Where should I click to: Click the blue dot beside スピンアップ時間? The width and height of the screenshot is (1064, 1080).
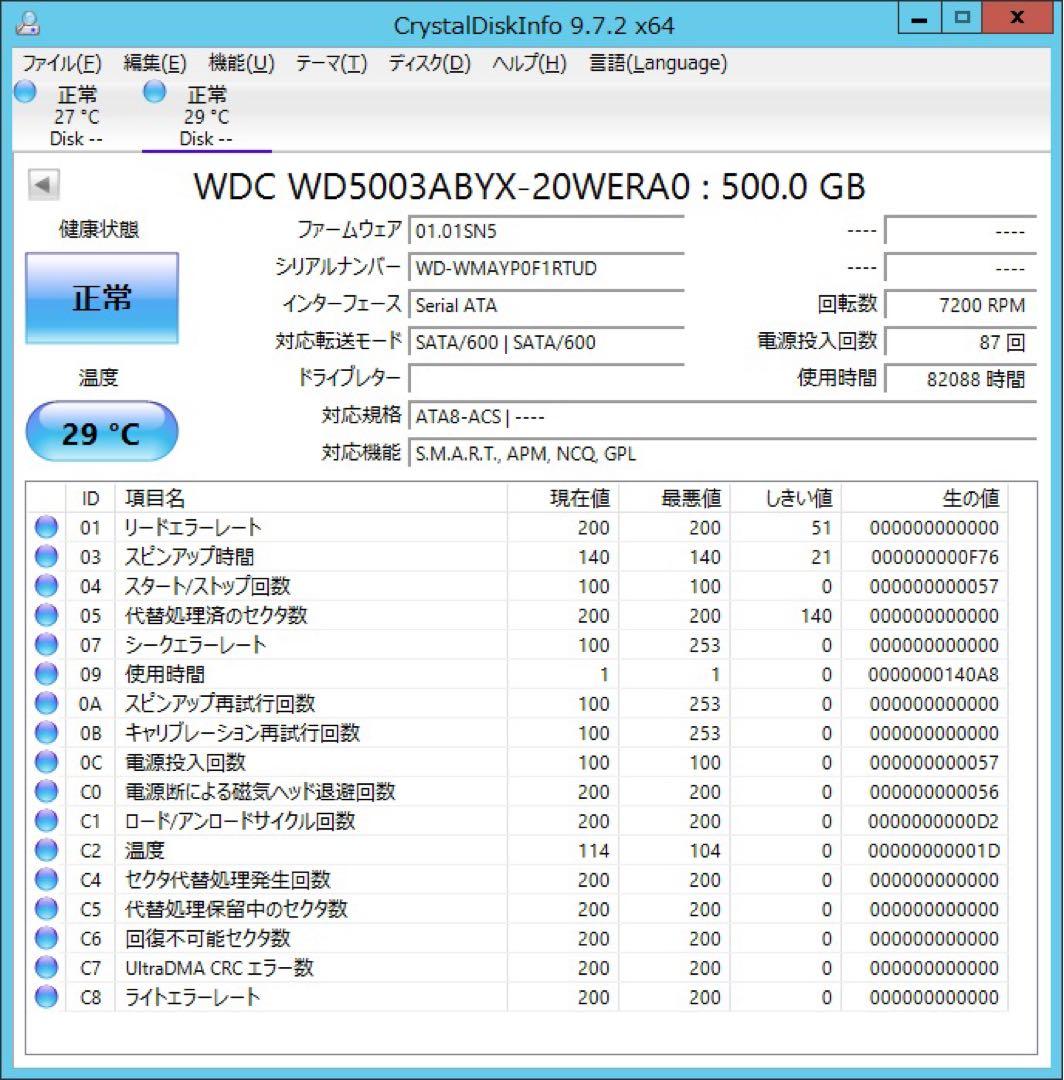click(46, 557)
